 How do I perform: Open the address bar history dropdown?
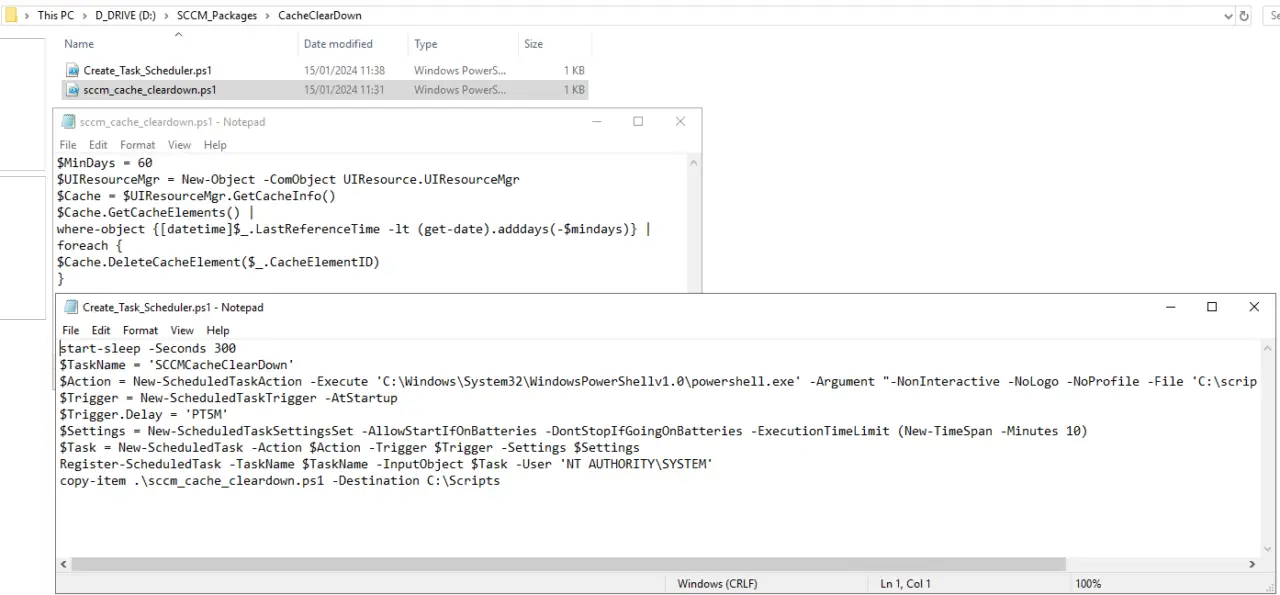tap(1227, 15)
